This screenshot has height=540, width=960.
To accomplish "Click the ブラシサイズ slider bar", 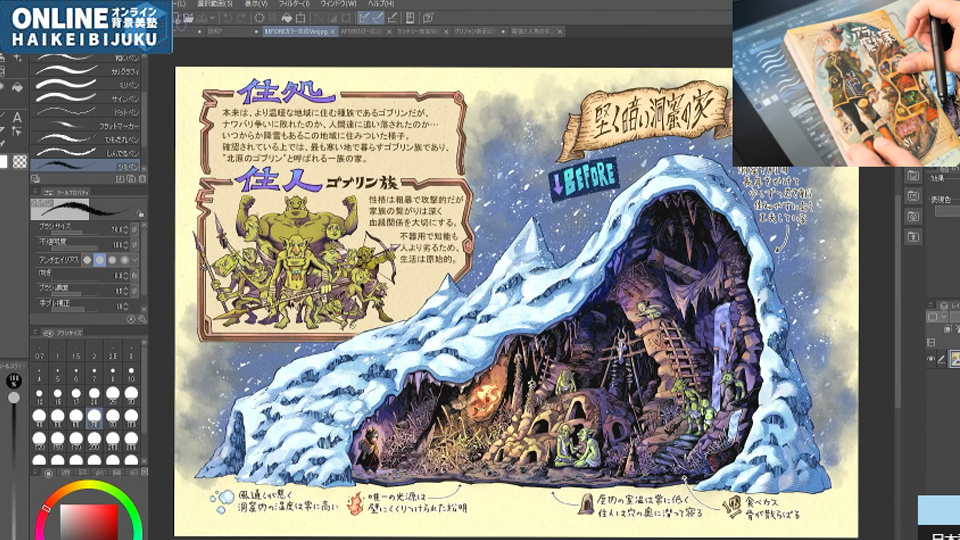I will coord(75,233).
